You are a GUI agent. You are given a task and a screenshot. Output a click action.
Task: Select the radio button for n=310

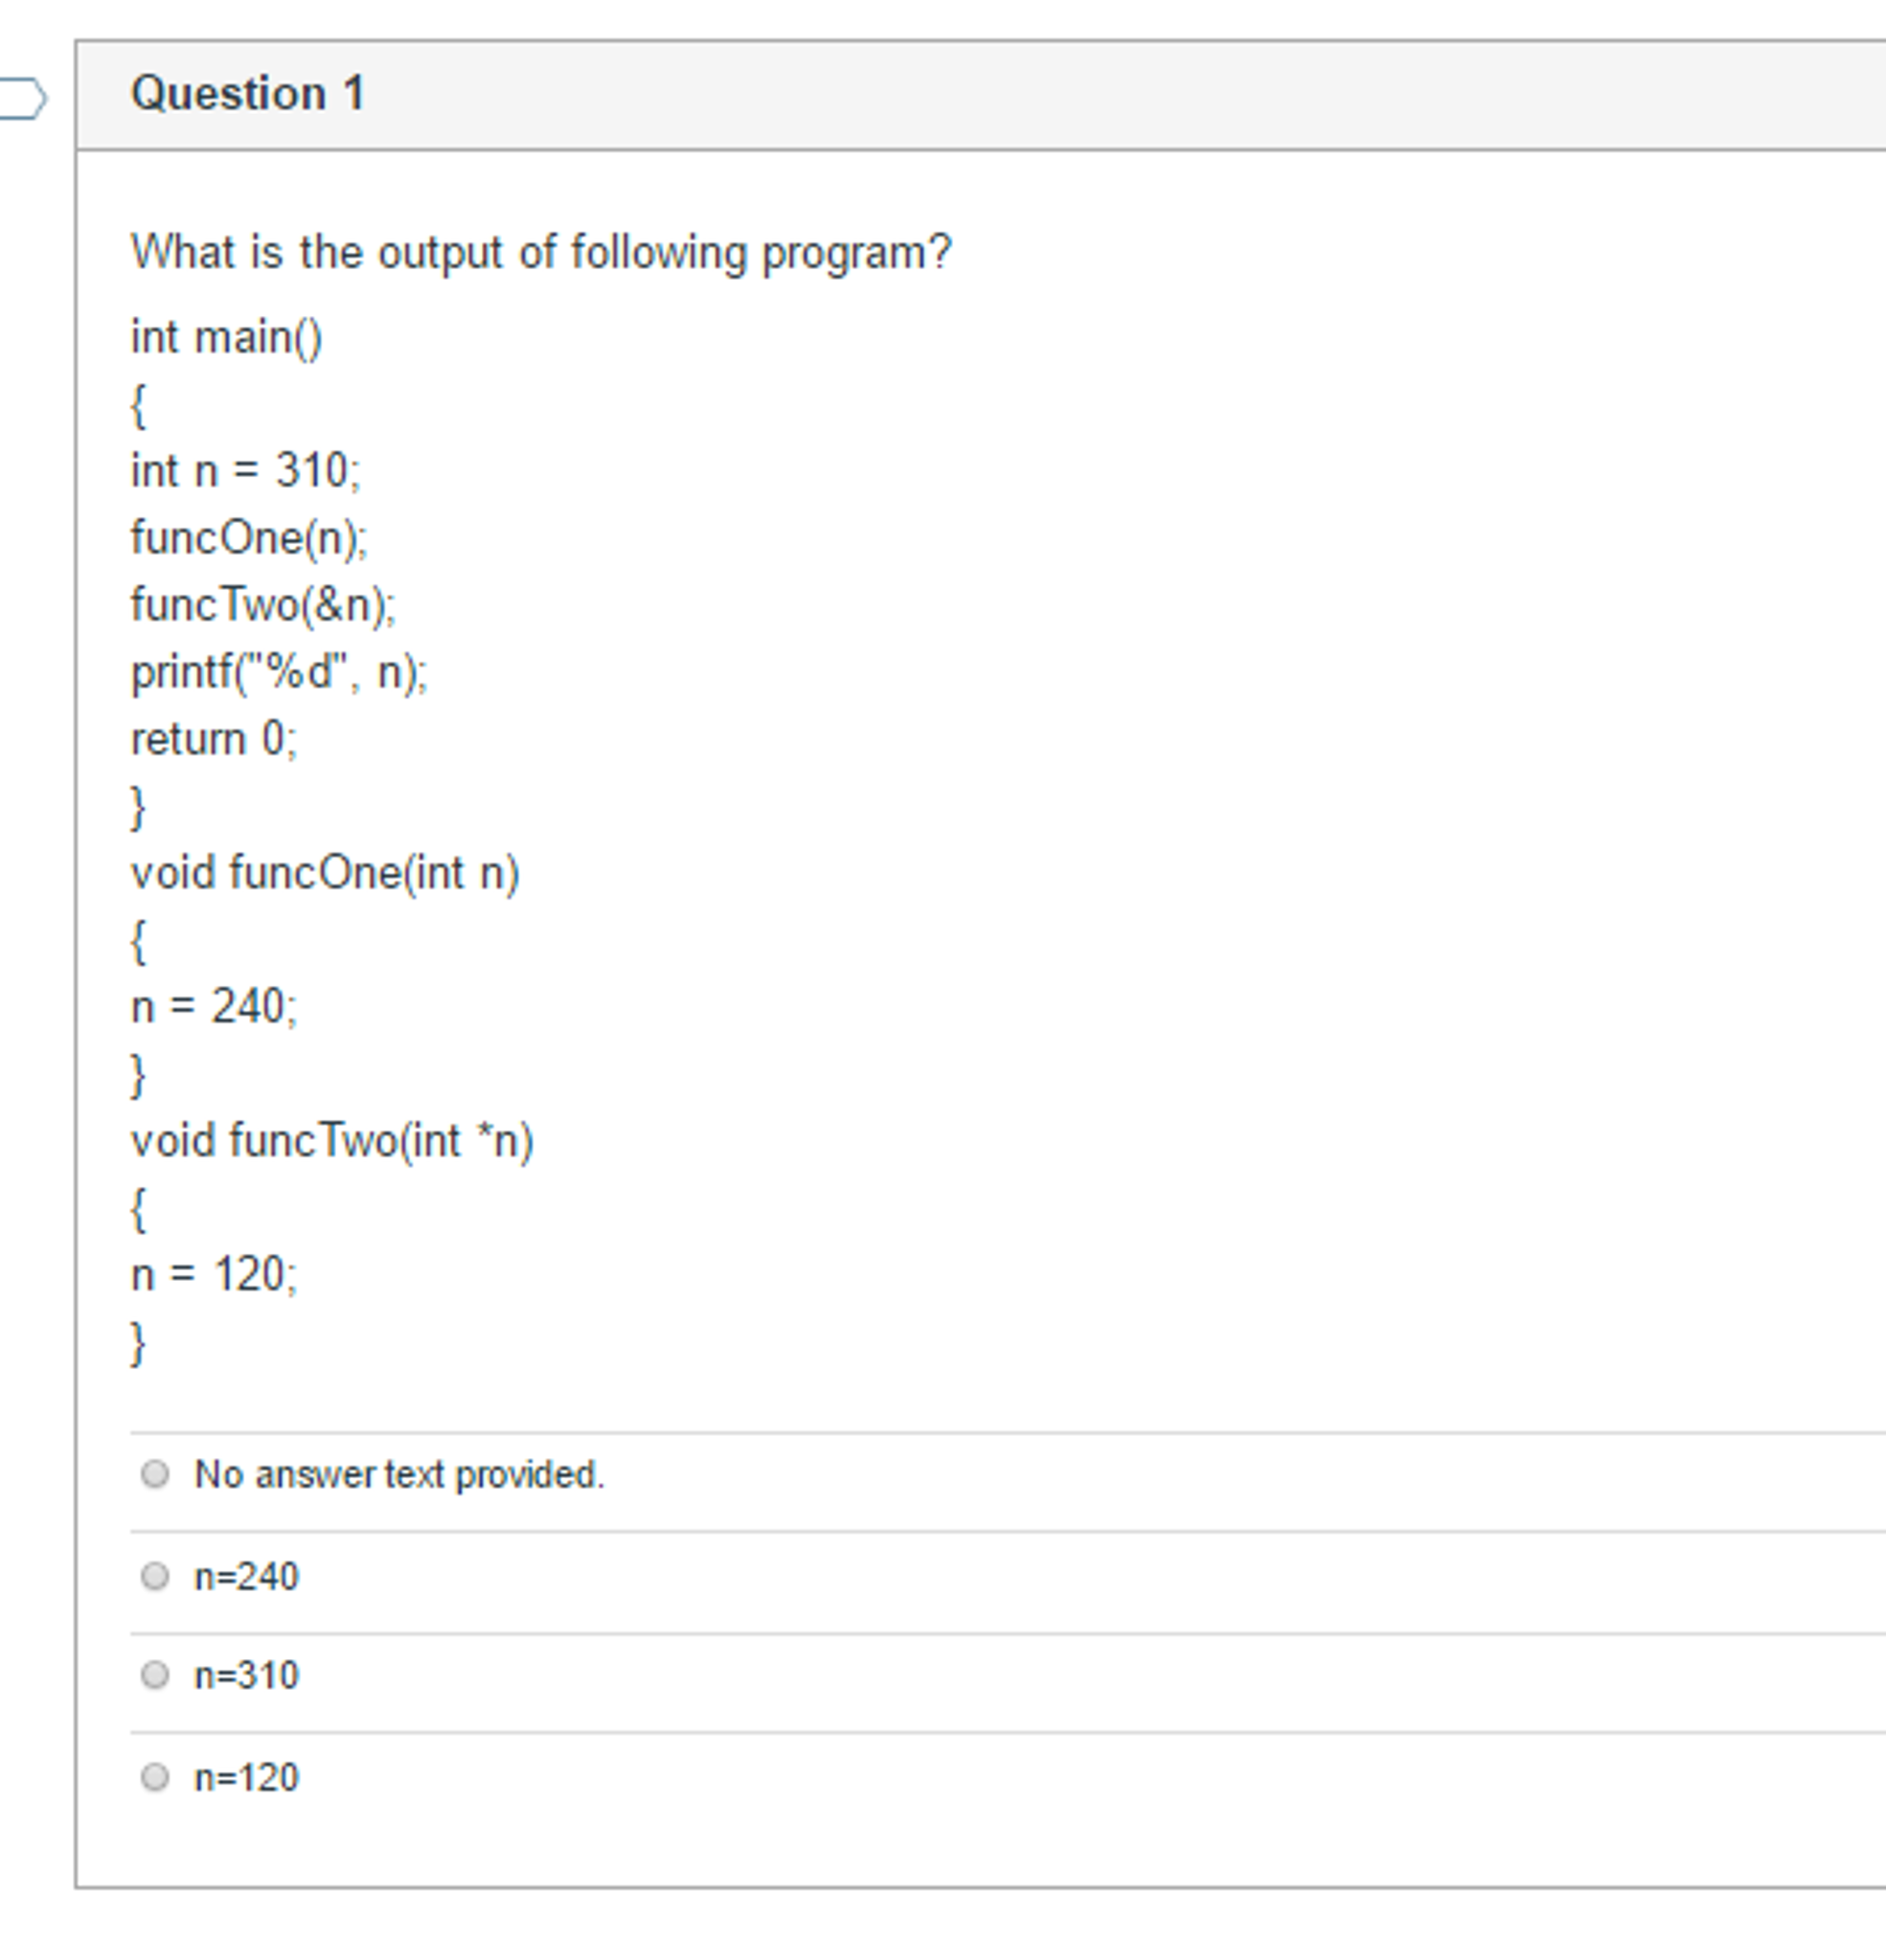coord(157,1677)
